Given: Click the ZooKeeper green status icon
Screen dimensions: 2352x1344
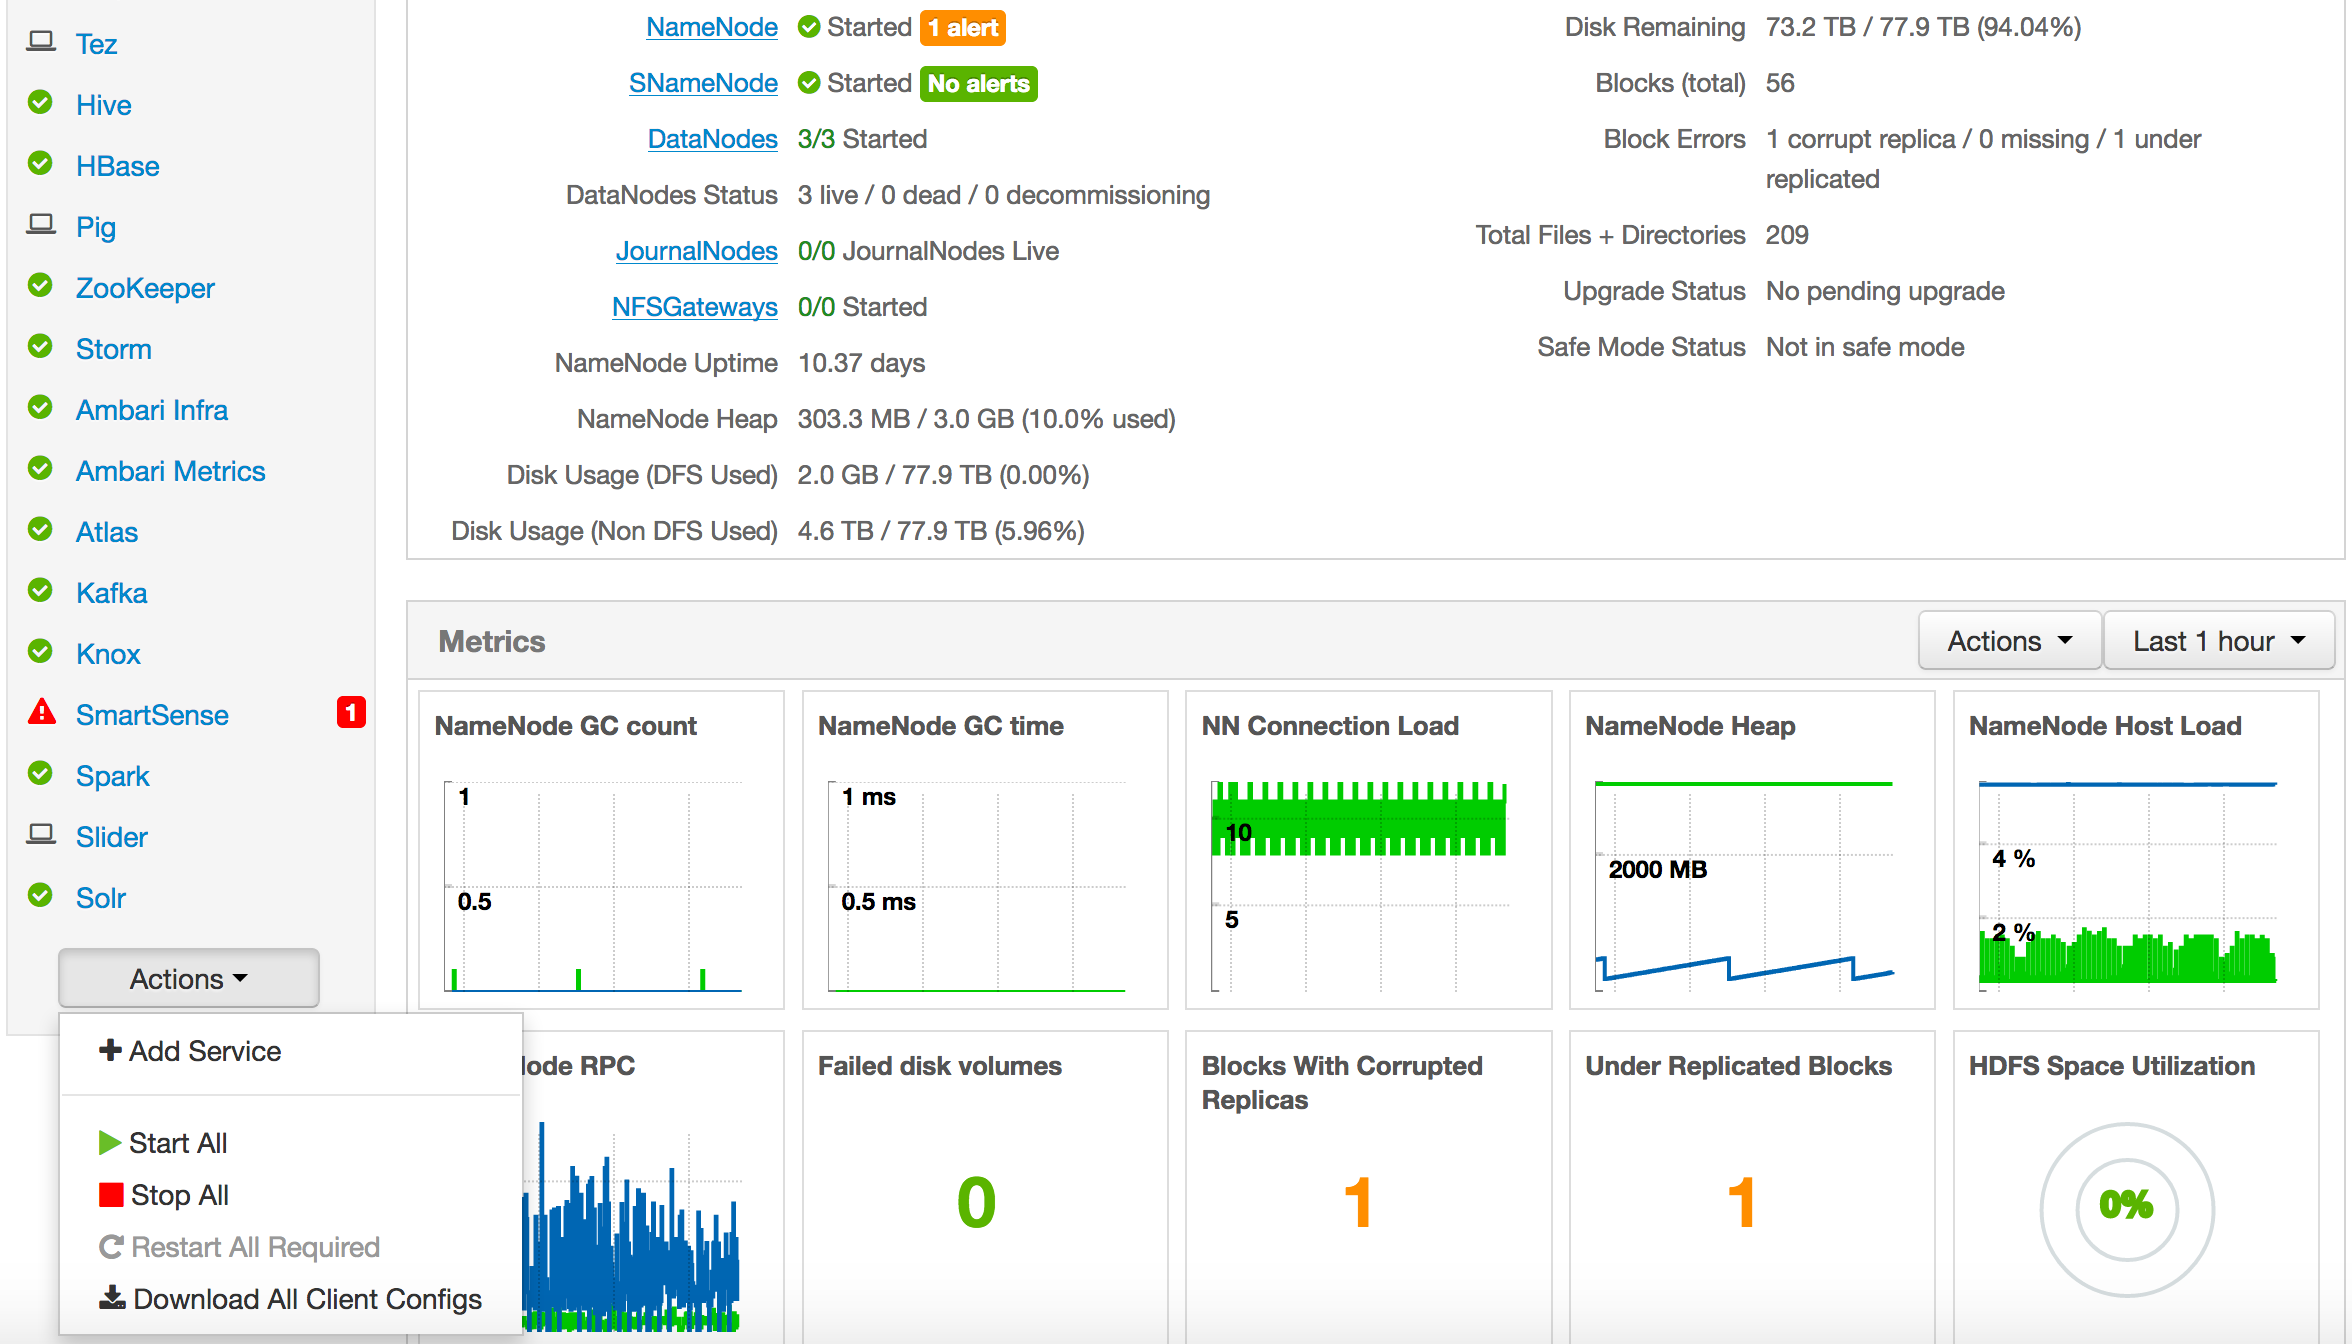Looking at the screenshot, I should 40,286.
